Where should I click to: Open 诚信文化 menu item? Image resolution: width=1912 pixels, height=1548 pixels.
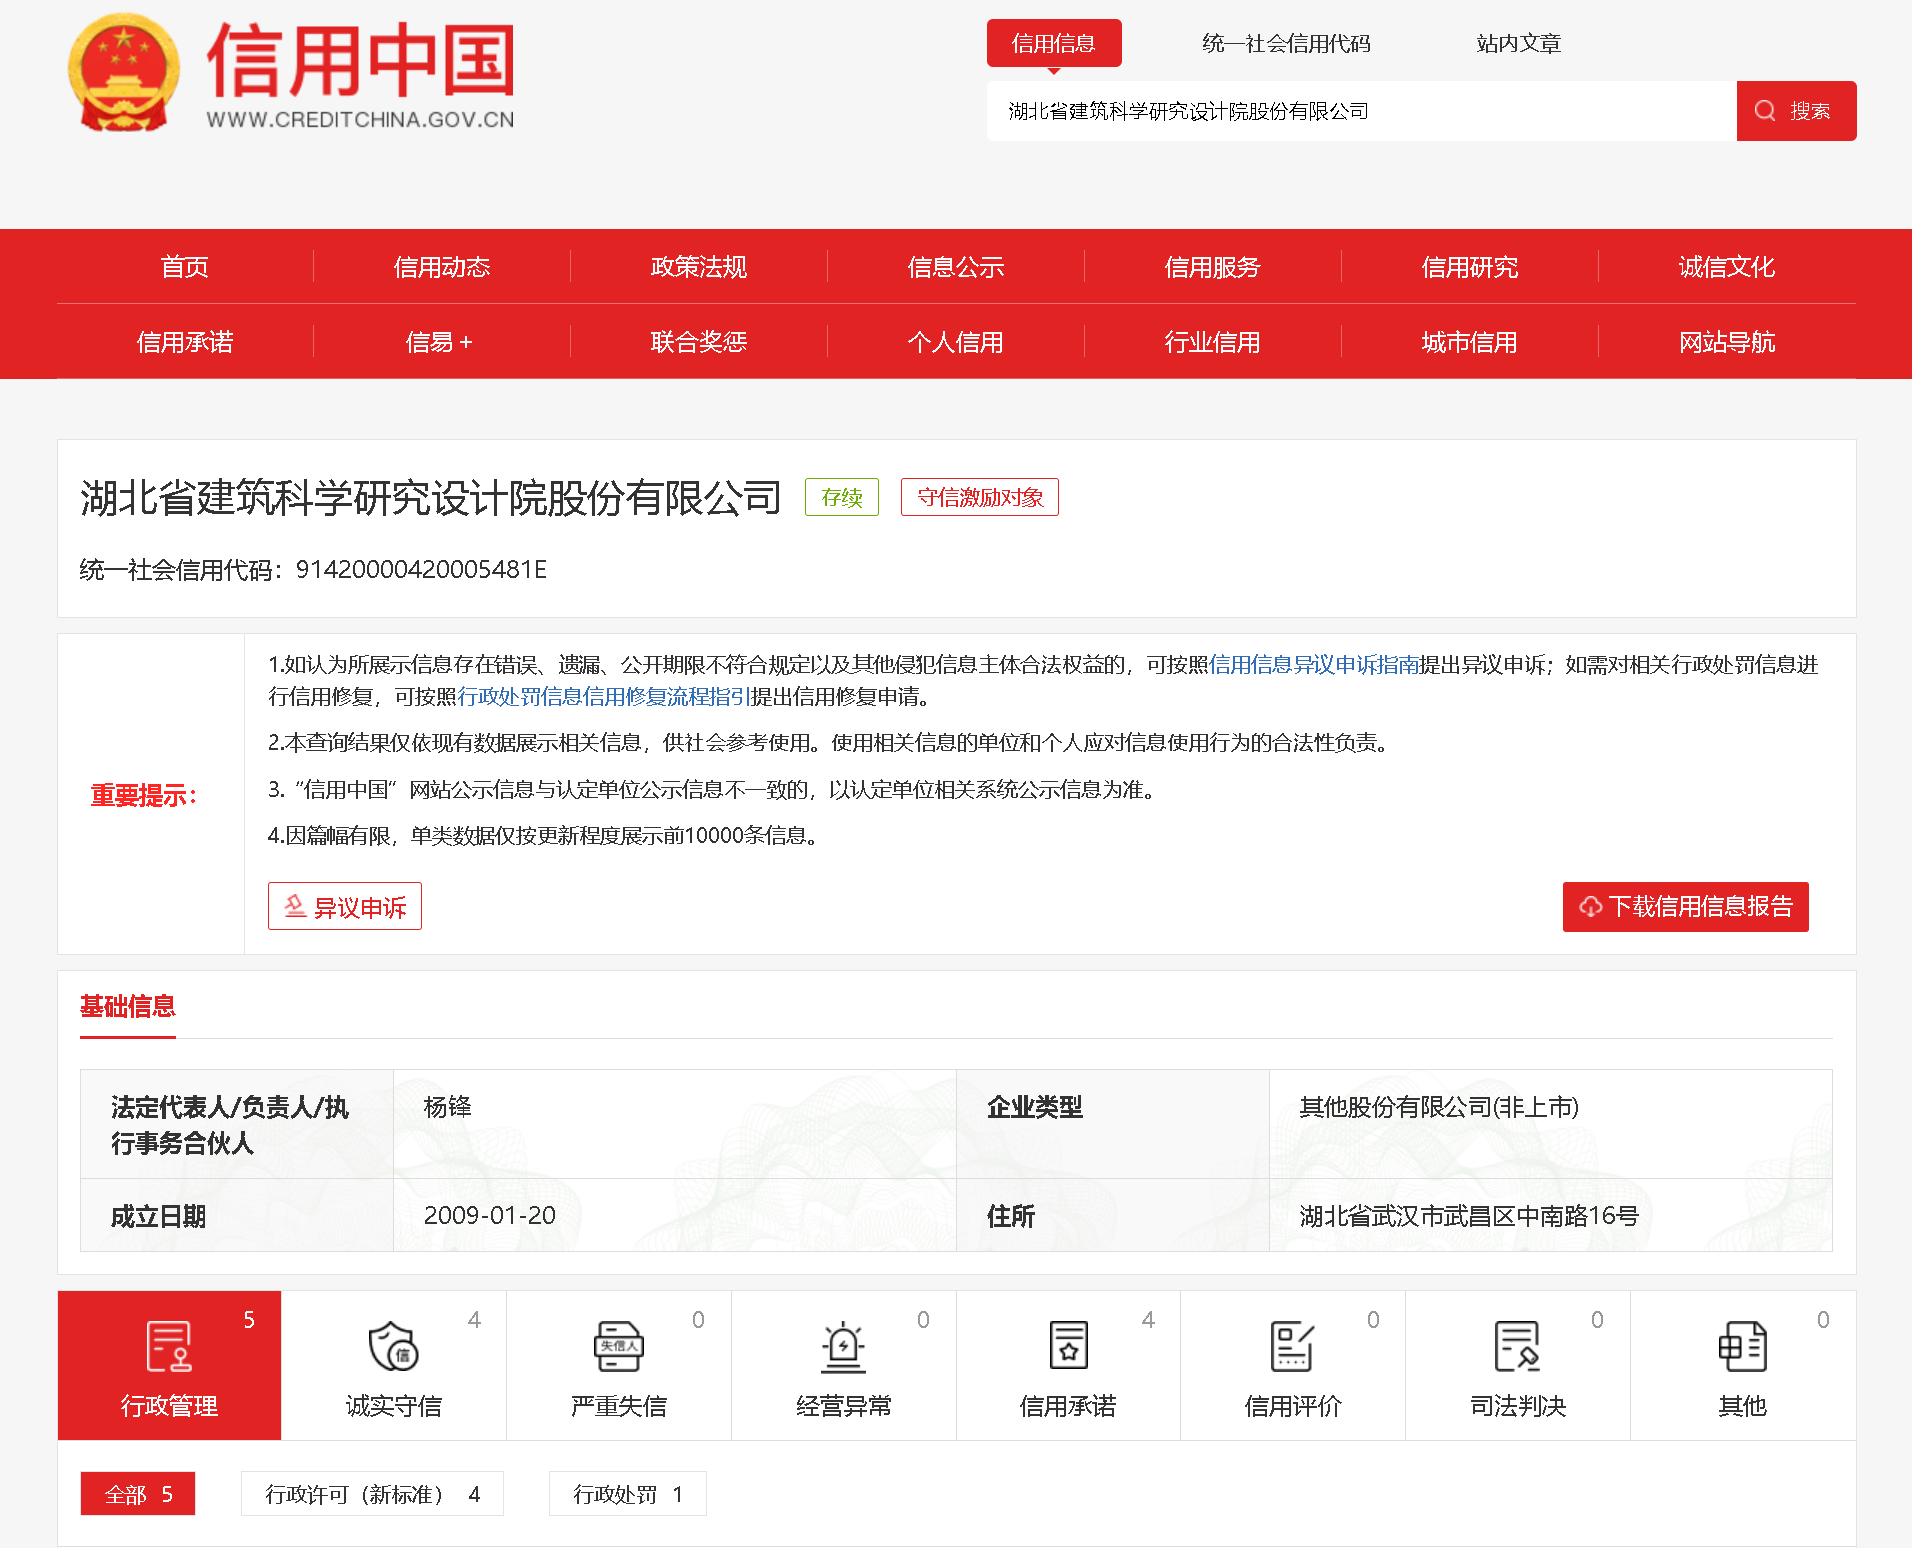point(1727,267)
